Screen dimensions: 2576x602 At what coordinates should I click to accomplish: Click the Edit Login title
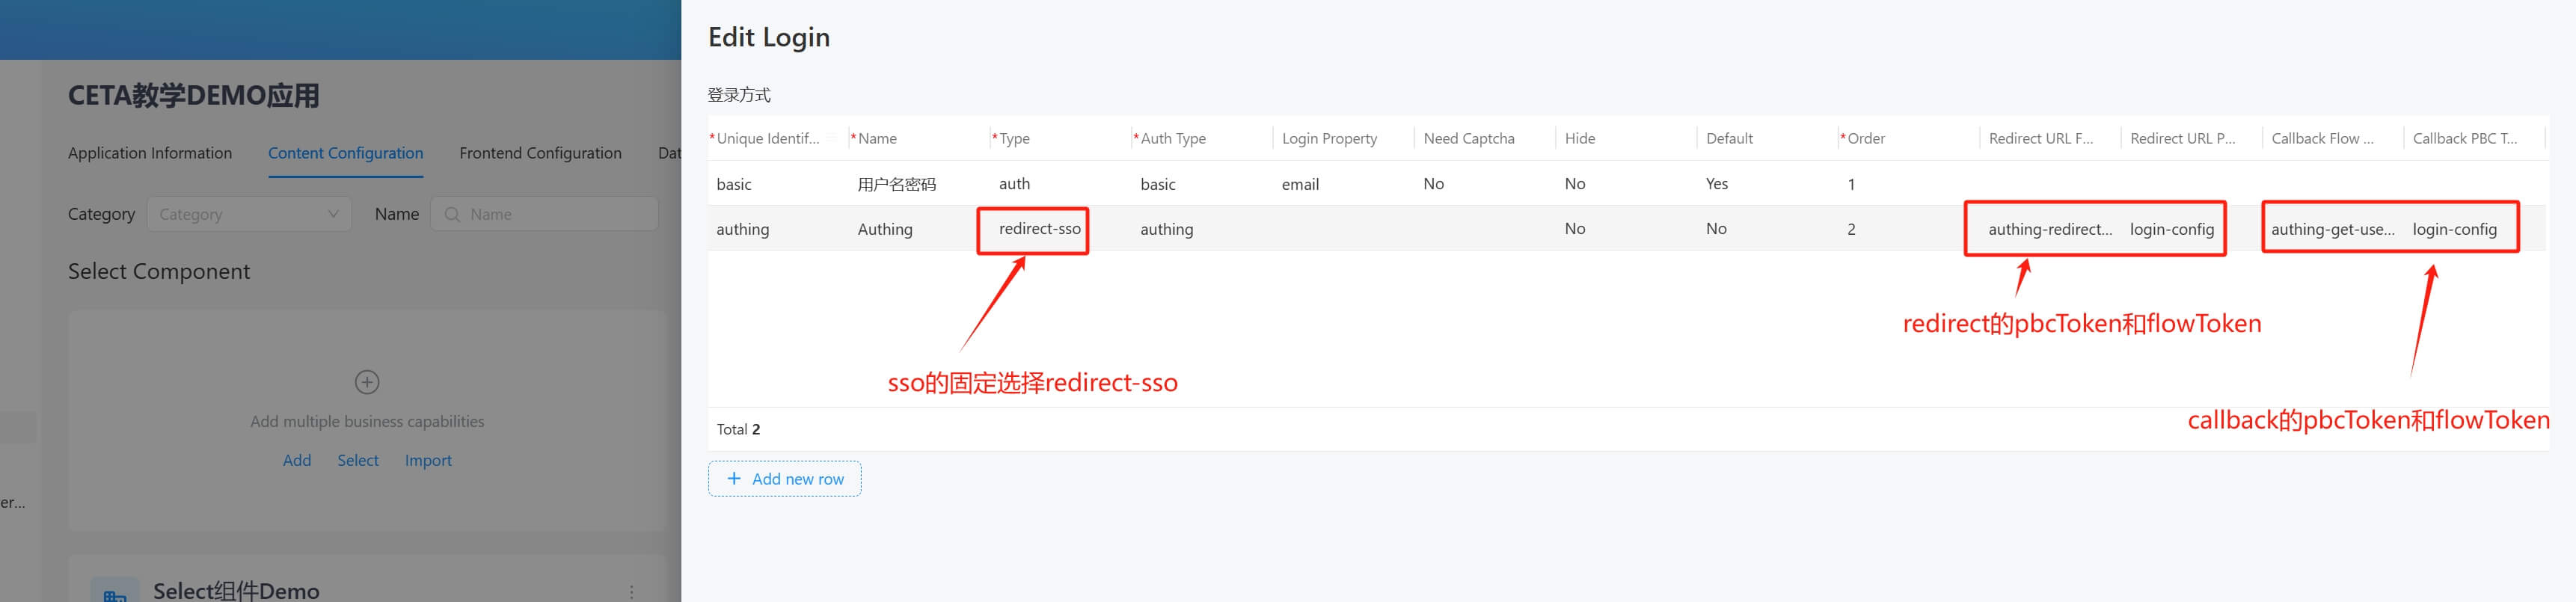point(769,37)
